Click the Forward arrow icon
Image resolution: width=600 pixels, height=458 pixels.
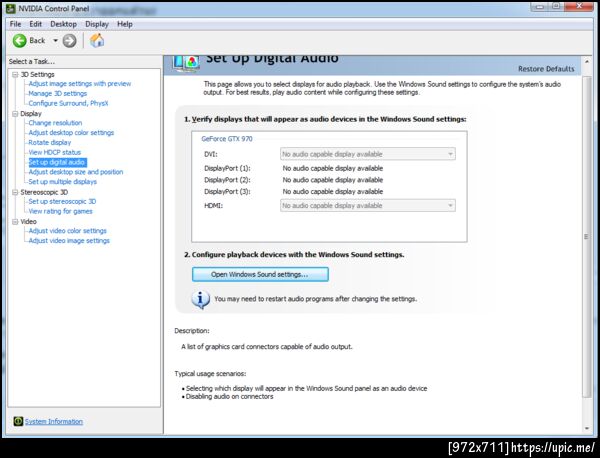coord(69,41)
